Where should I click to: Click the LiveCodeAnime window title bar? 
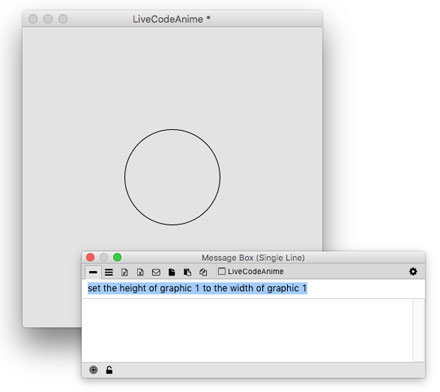(172, 19)
